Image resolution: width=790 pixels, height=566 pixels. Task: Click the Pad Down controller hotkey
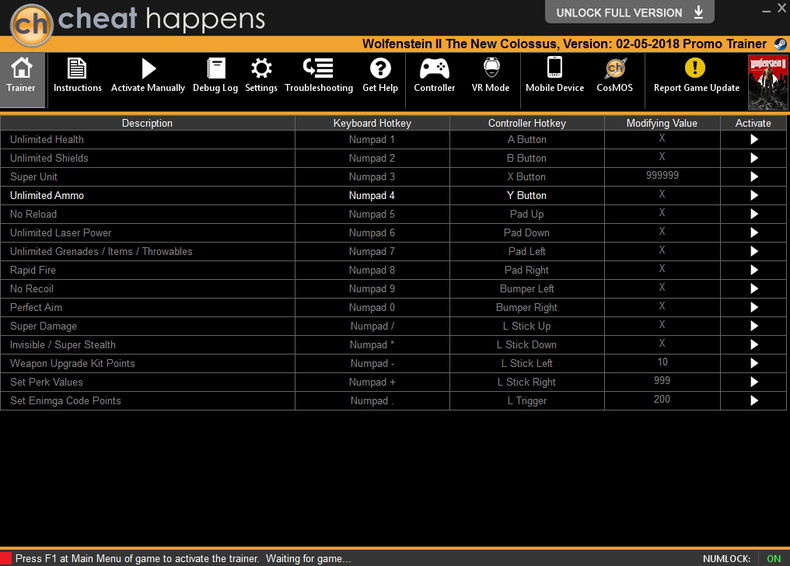526,233
